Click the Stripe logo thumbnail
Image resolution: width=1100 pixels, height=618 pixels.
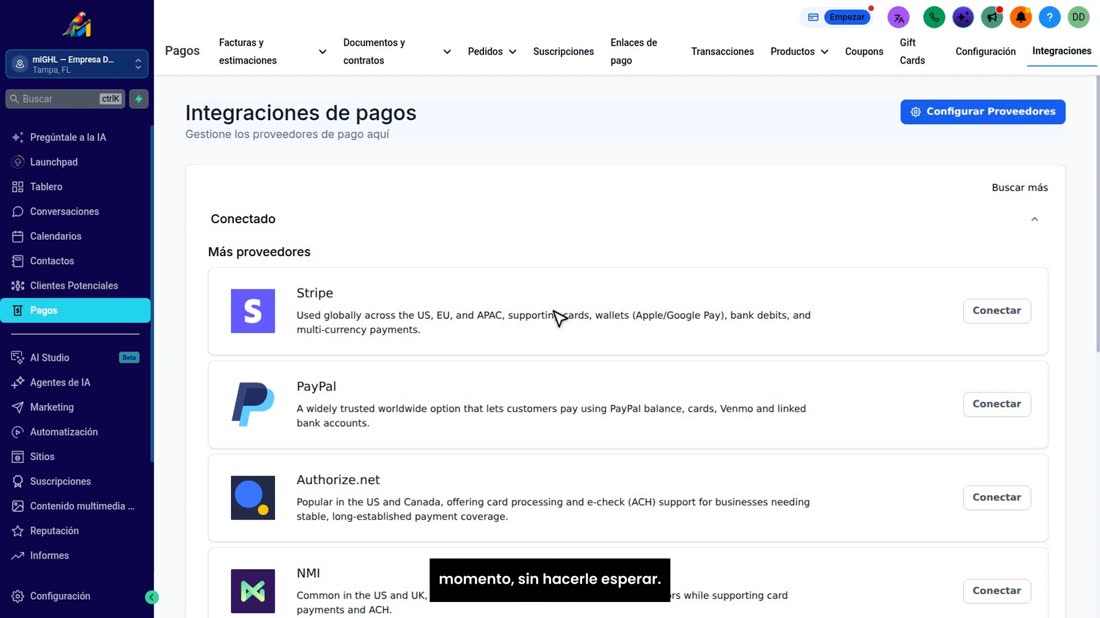coord(253,311)
